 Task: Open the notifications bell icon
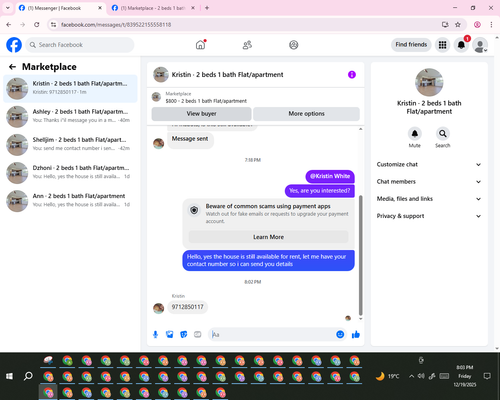click(461, 45)
